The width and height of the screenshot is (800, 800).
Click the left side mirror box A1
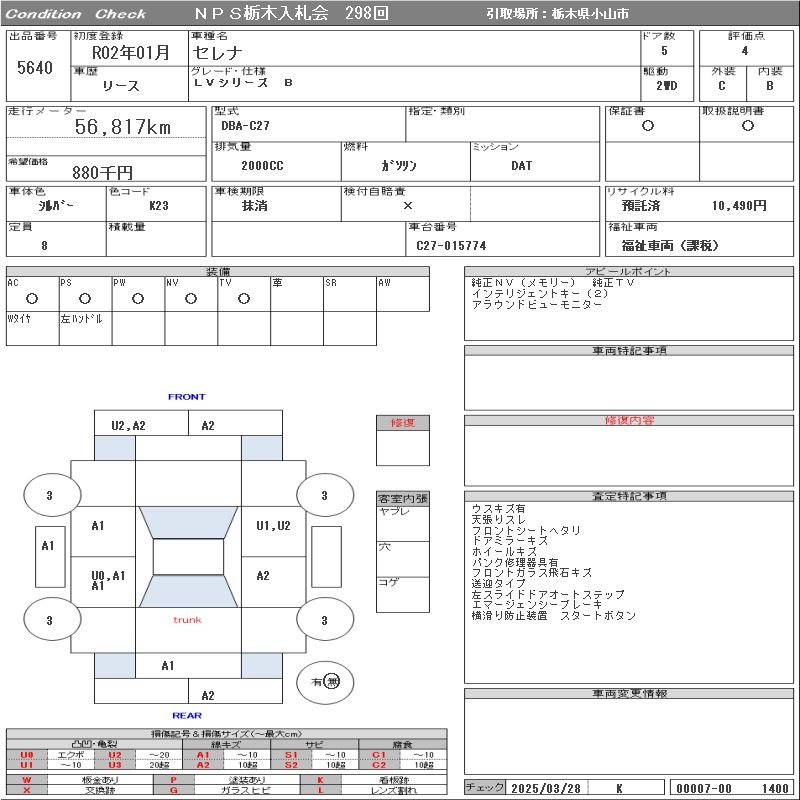(50, 557)
